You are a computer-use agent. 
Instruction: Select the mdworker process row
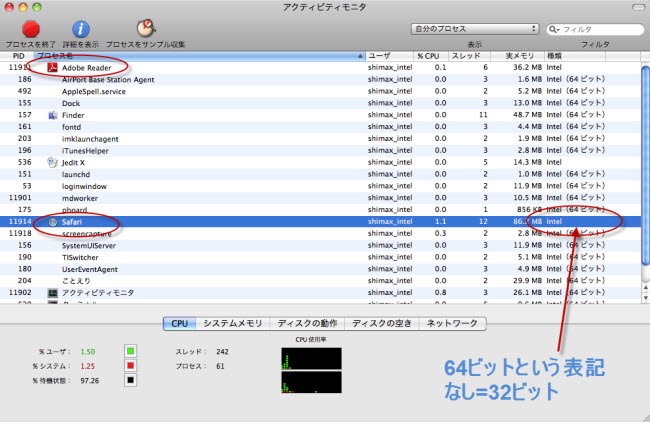click(x=320, y=198)
